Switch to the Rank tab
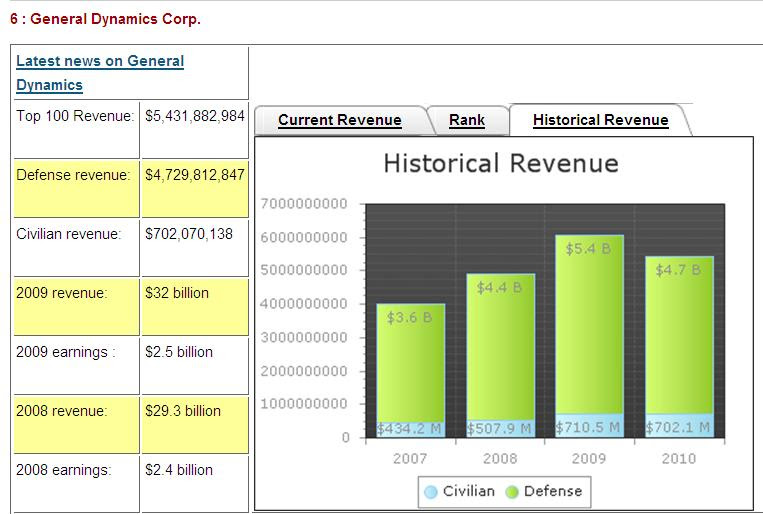Screen dimensions: 763x514 [467, 120]
